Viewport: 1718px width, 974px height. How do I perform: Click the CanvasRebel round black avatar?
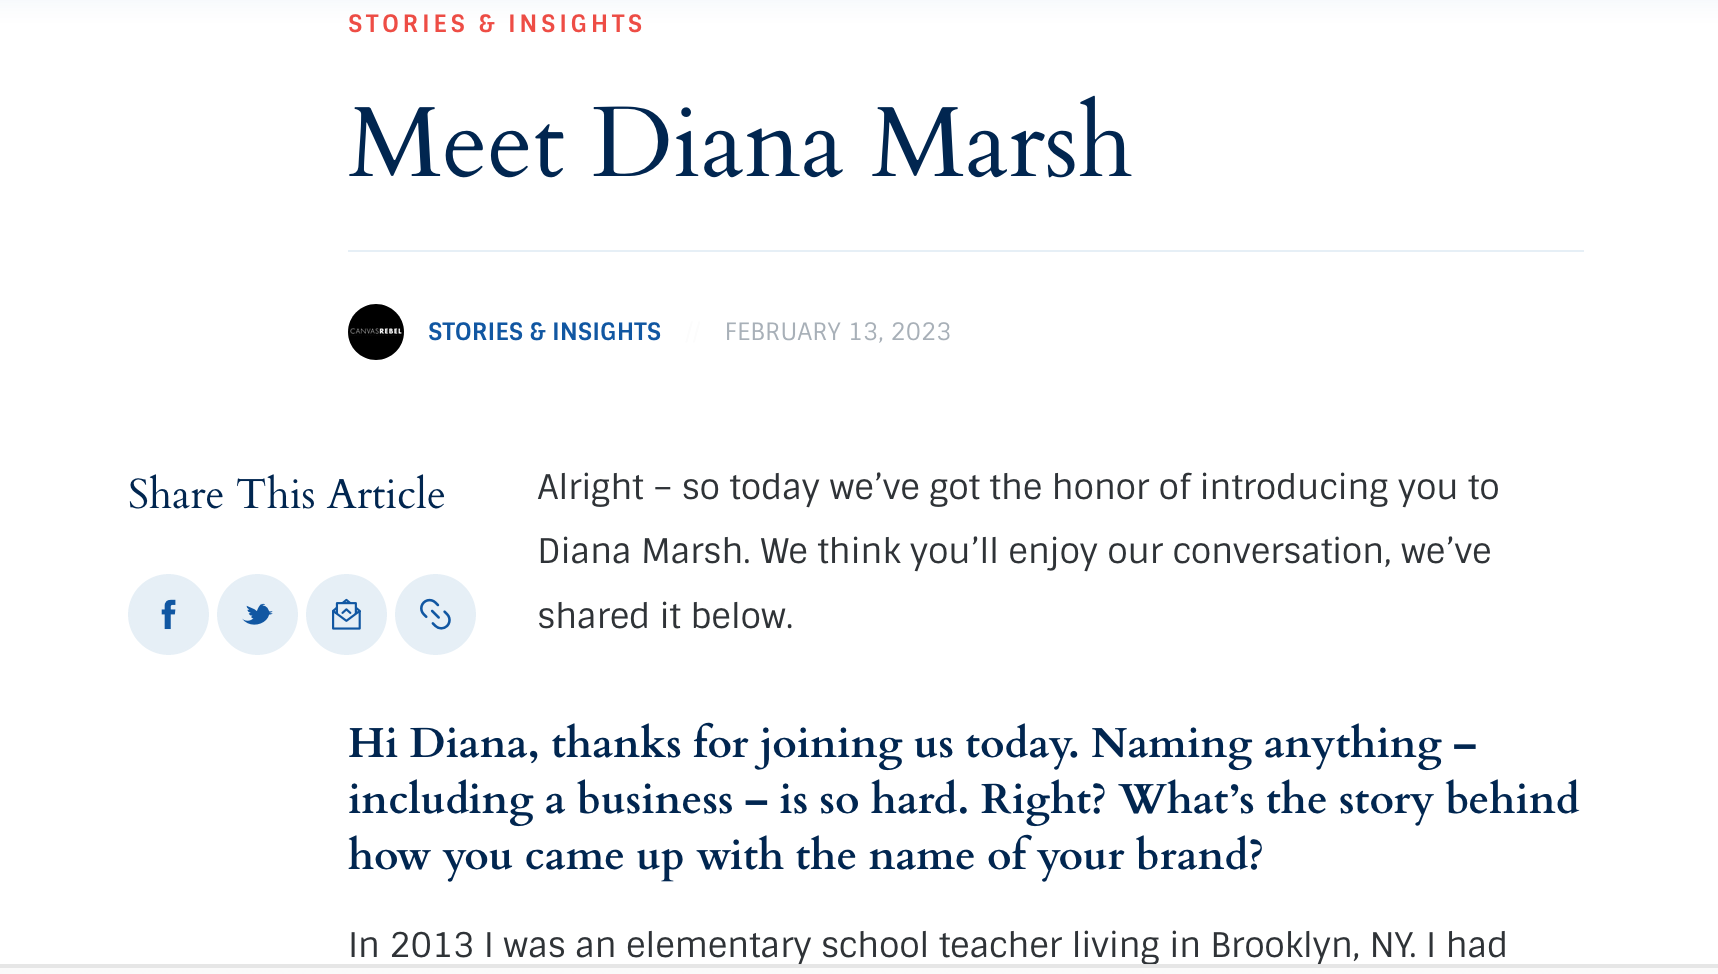point(376,332)
